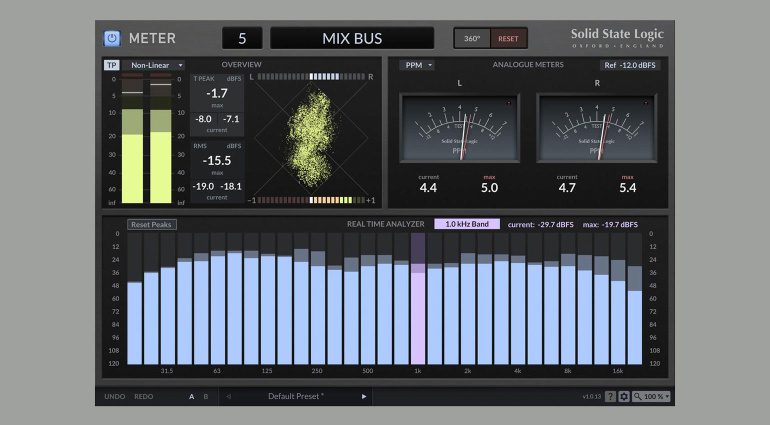Viewport: 770px width, 425px height.
Task: Click the Reset Peaks button
Action: (x=151, y=224)
